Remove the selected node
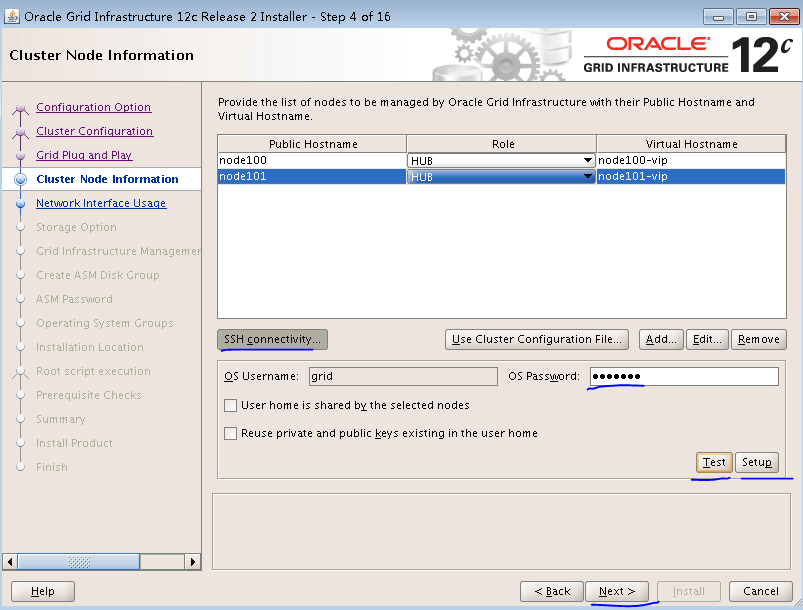Viewport: 803px width, 610px height. 759,340
